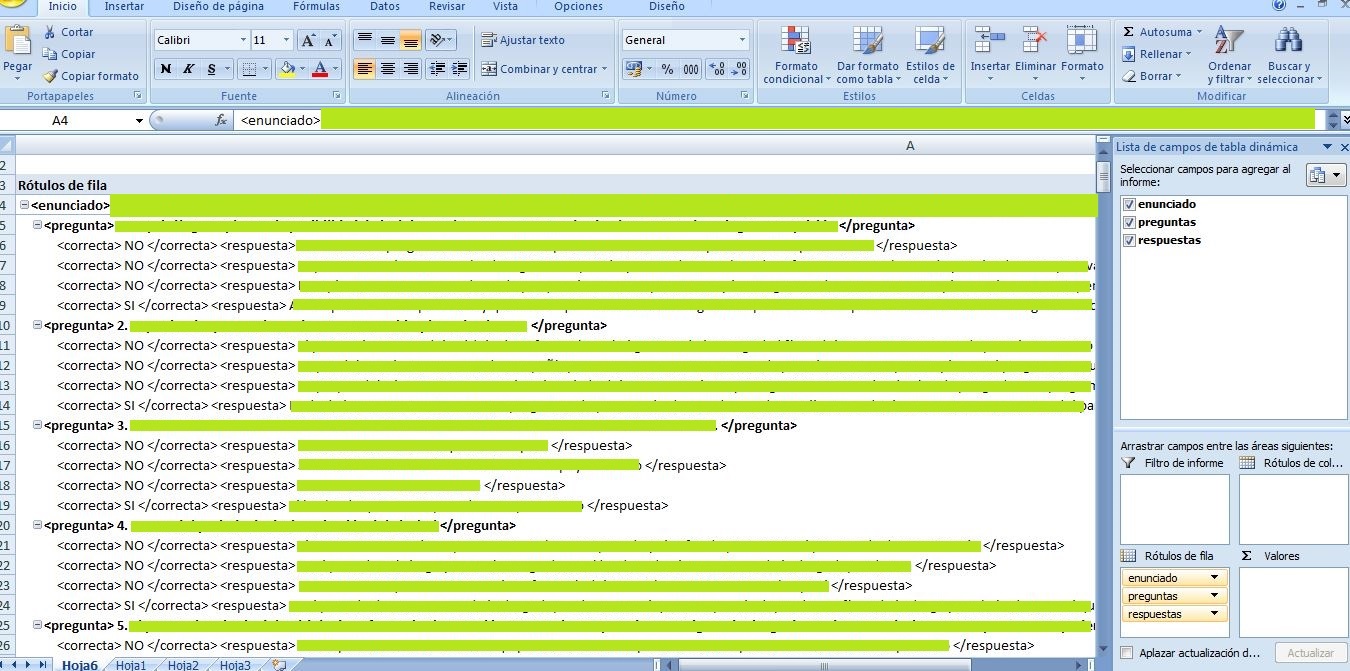Click the center text alignment icon
This screenshot has width=1350, height=671.
(x=388, y=69)
